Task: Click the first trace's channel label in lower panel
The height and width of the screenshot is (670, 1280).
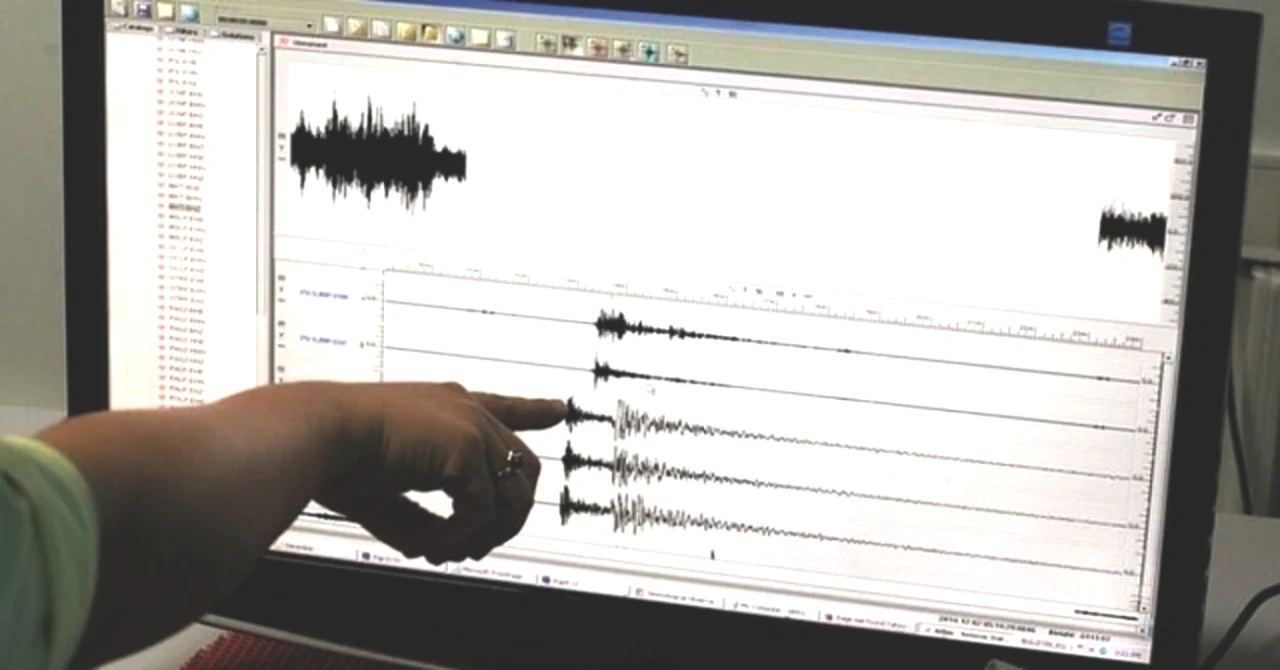Action: 323,295
